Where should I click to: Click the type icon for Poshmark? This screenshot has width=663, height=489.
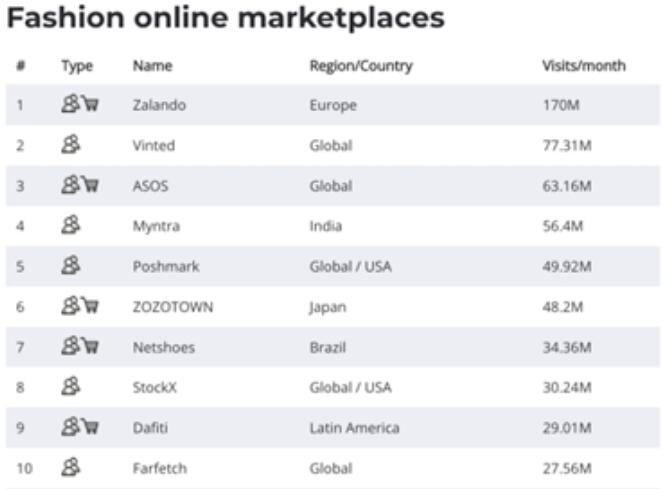point(71,266)
